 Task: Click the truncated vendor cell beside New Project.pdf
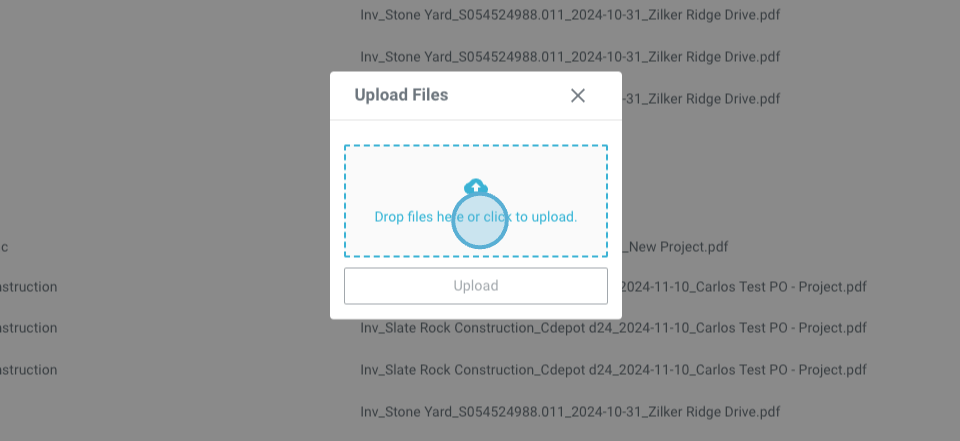(4, 246)
